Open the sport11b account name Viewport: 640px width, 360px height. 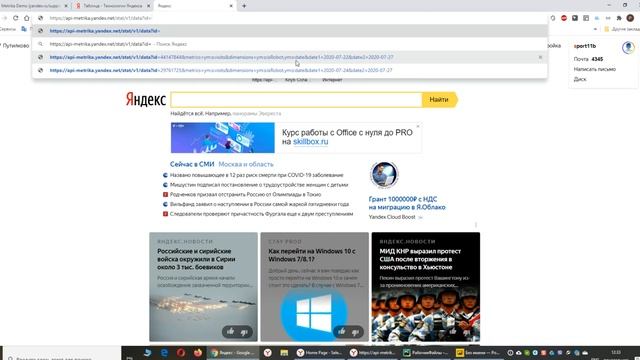pyautogui.click(x=585, y=46)
